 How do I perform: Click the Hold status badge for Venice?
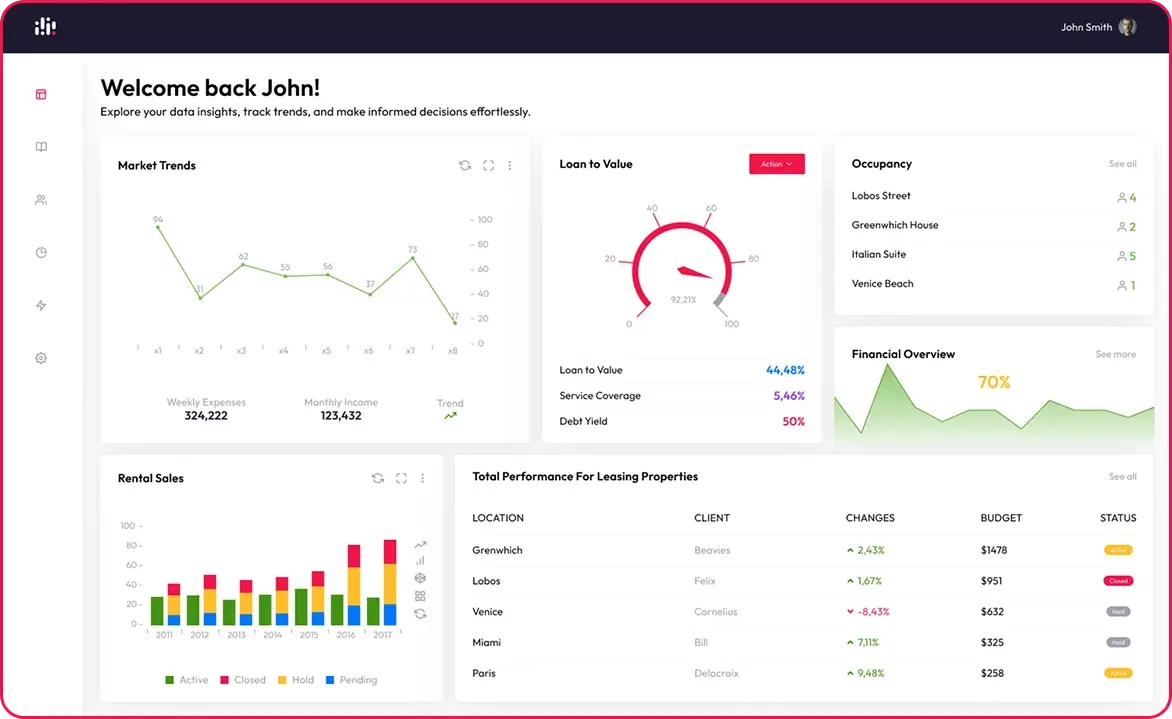pos(1118,611)
